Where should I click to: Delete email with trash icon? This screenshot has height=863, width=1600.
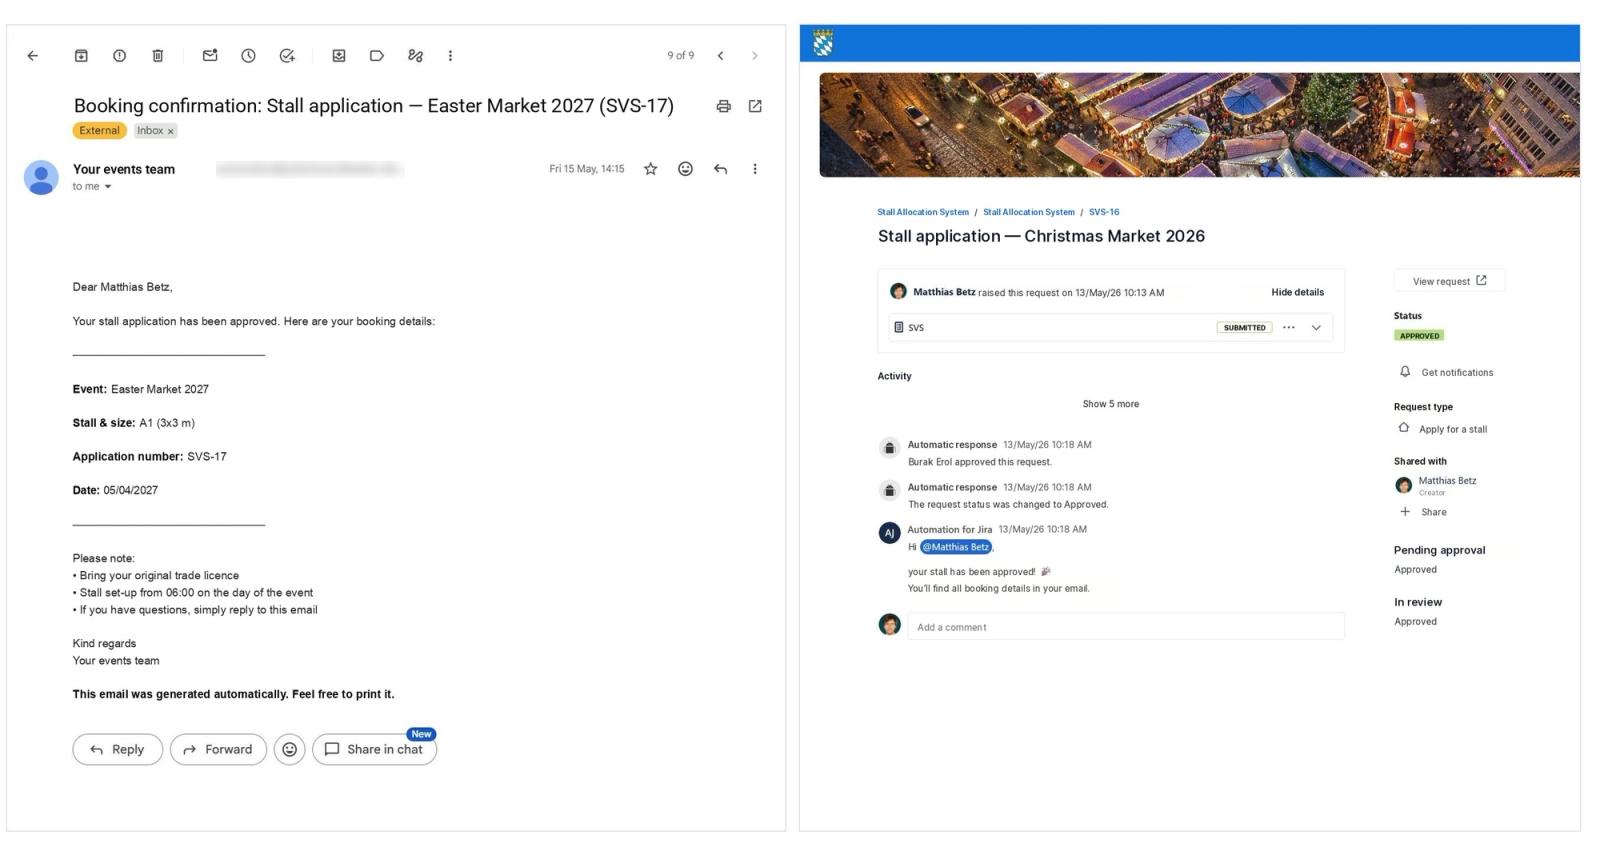158,56
